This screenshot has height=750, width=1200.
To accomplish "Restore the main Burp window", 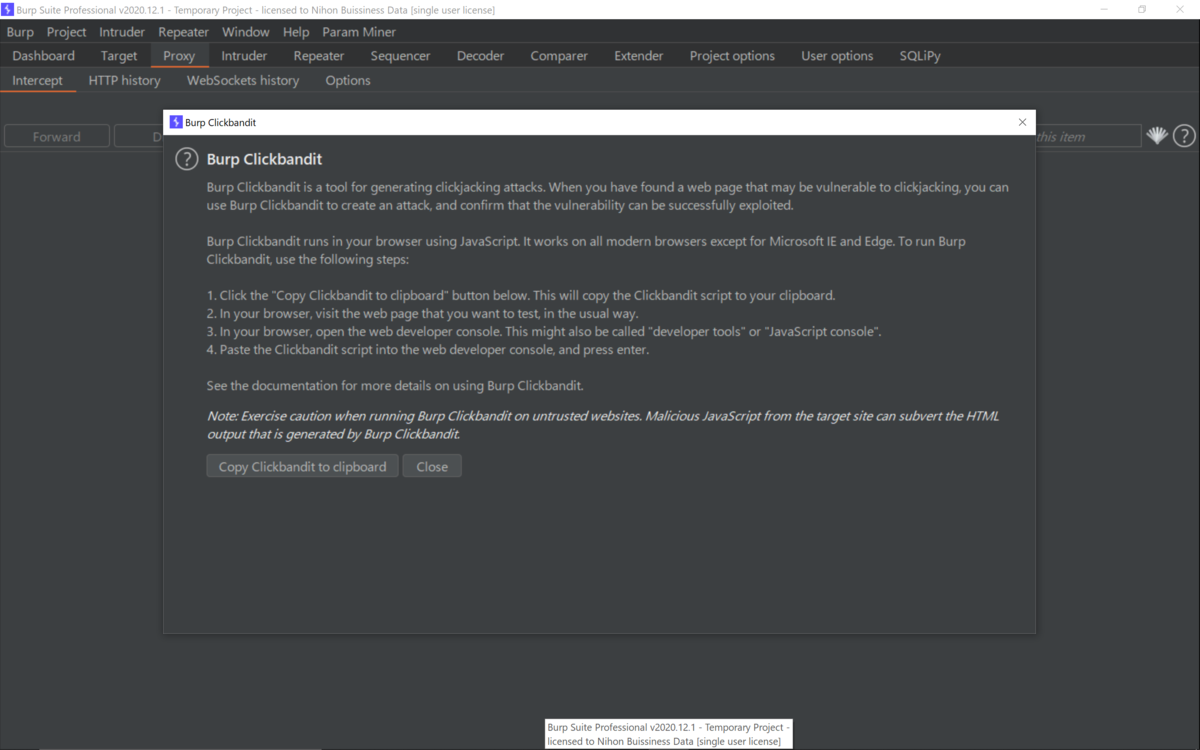I will [x=1141, y=9].
